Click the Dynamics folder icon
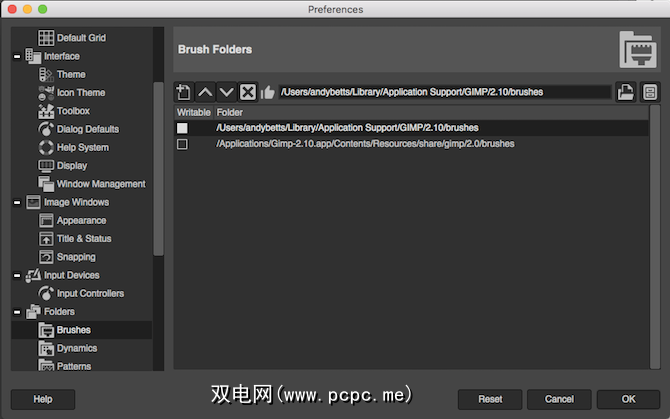Image resolution: width=670 pixels, height=419 pixels. [x=46, y=349]
